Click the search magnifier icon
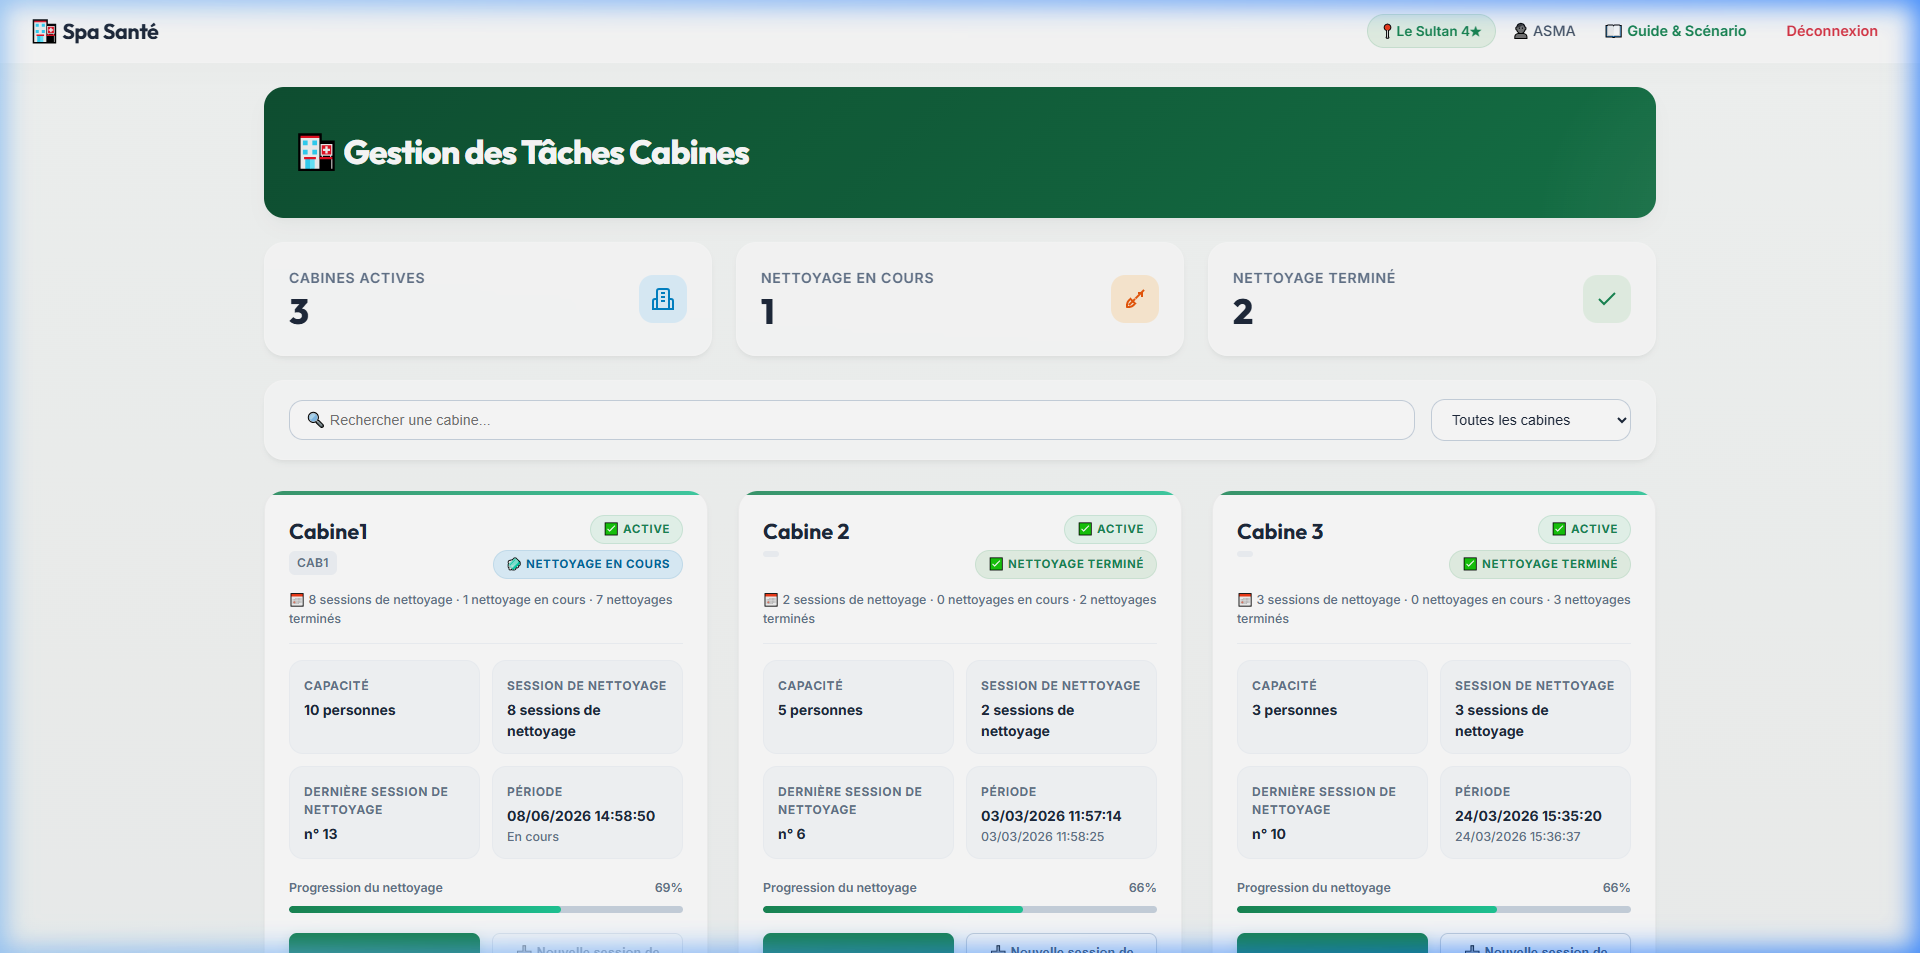 click(x=315, y=420)
